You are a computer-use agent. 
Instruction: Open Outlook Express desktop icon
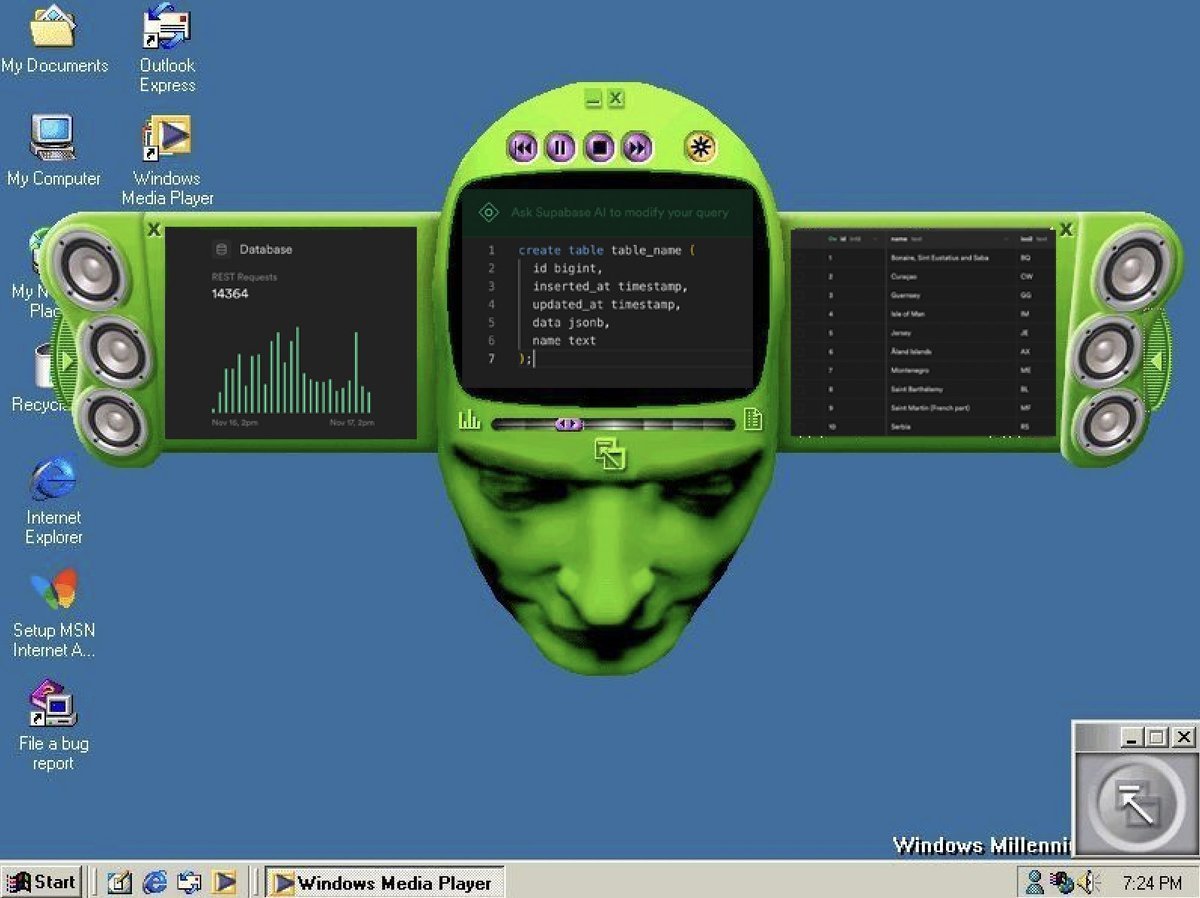pos(167,48)
